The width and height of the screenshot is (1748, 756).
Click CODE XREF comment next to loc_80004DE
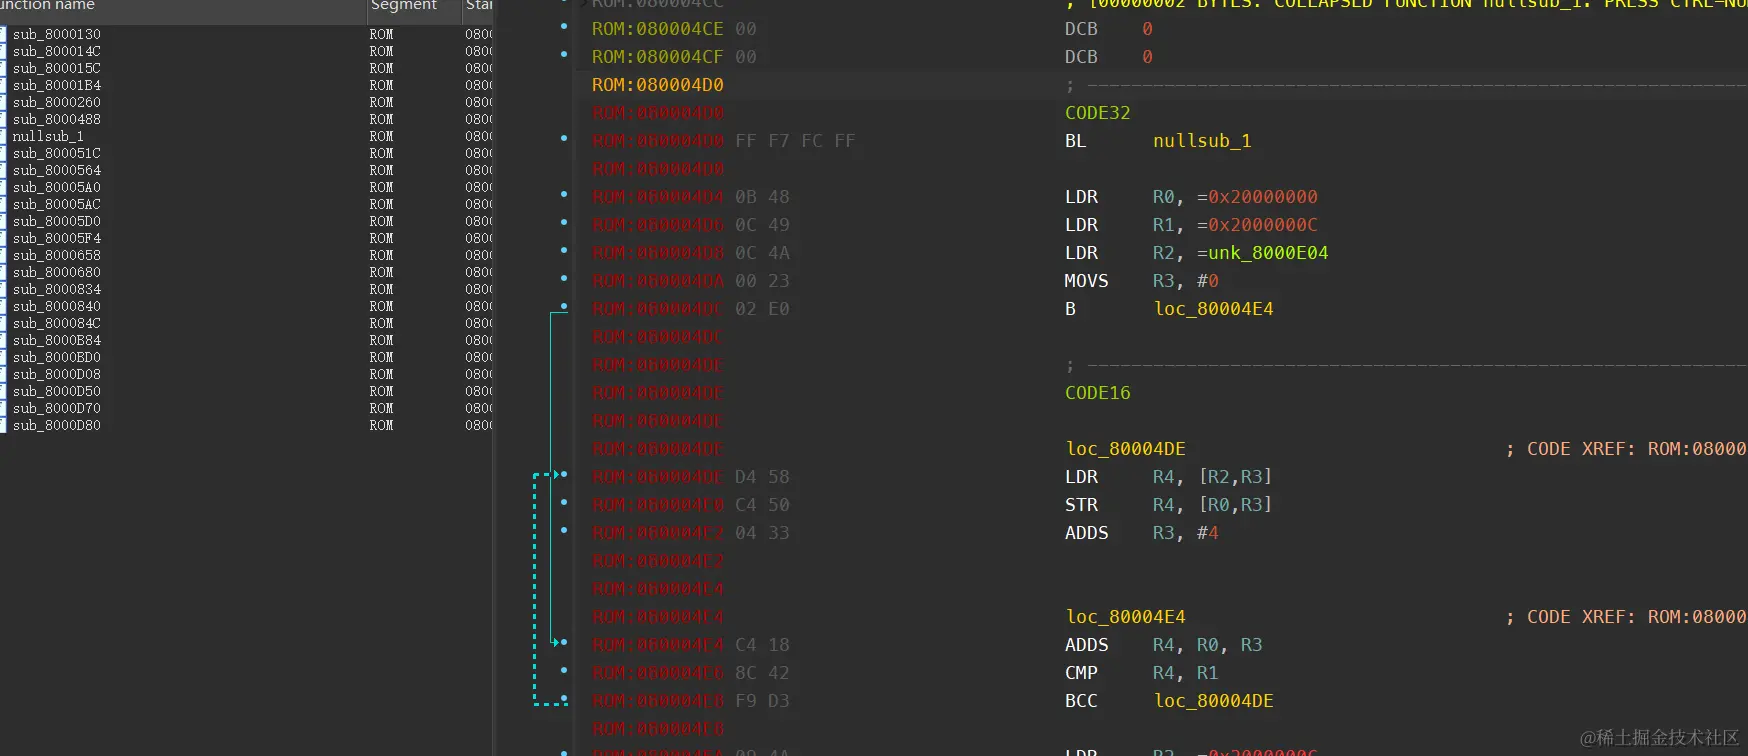point(1626,449)
